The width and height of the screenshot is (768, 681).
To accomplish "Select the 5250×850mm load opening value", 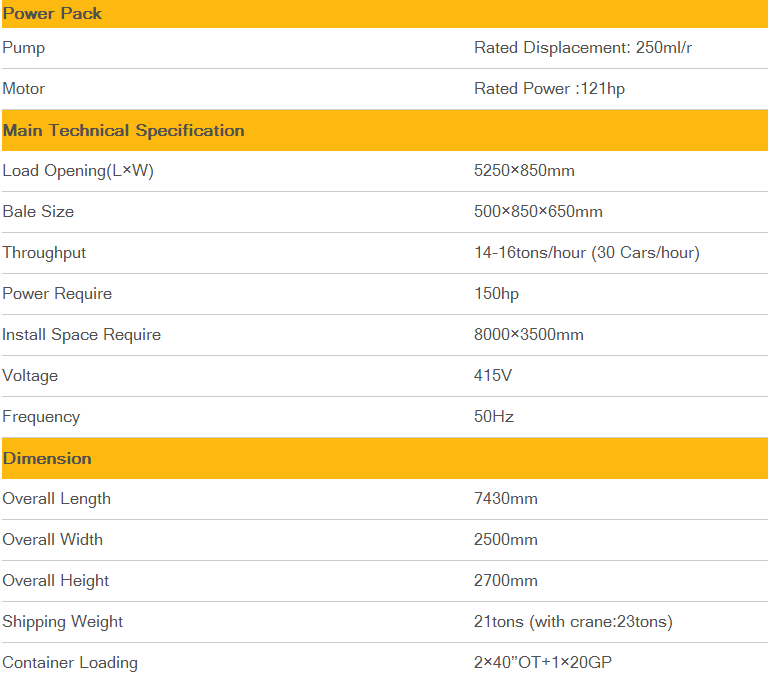I will pyautogui.click(x=524, y=171).
